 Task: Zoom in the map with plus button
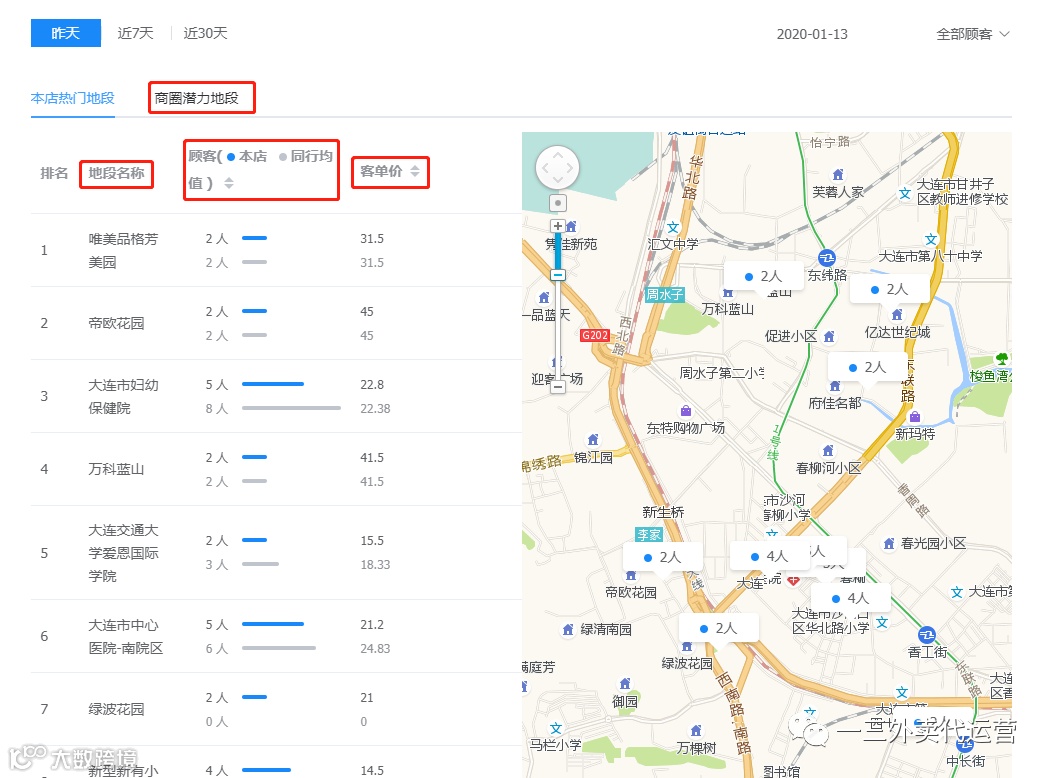pyautogui.click(x=558, y=226)
